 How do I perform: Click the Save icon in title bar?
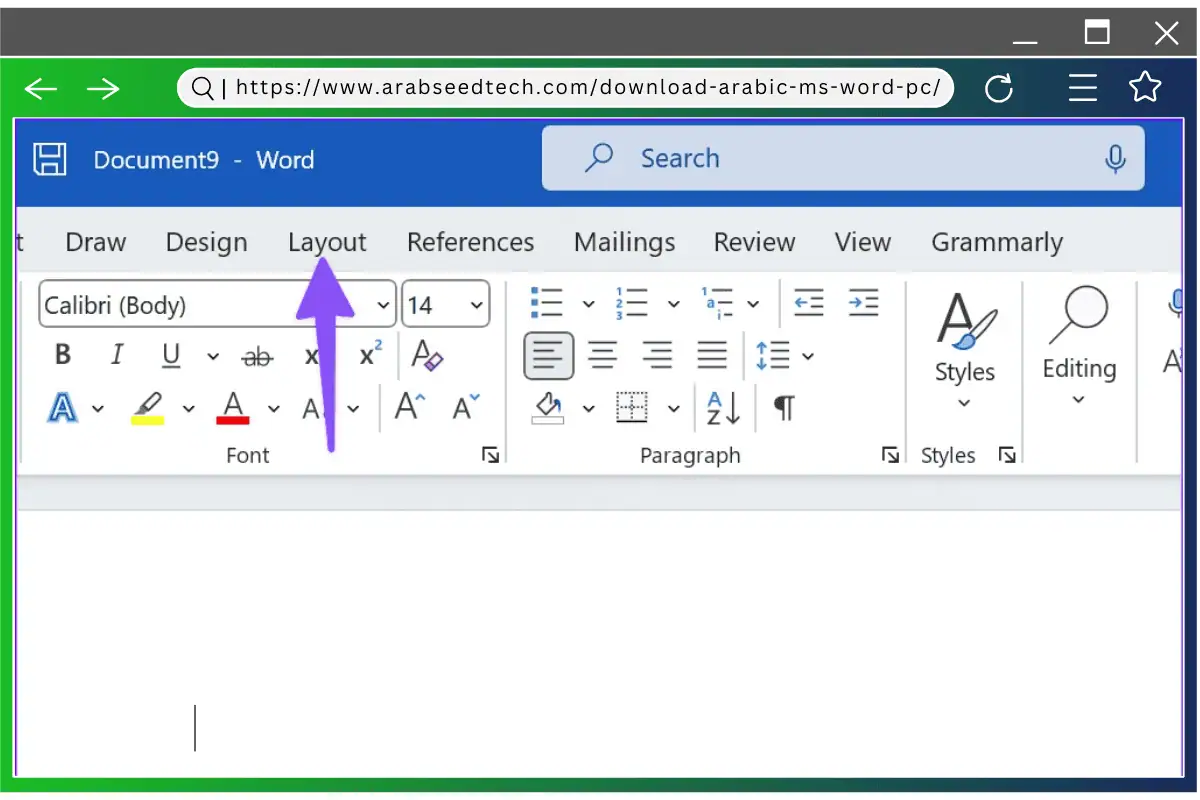(50, 159)
